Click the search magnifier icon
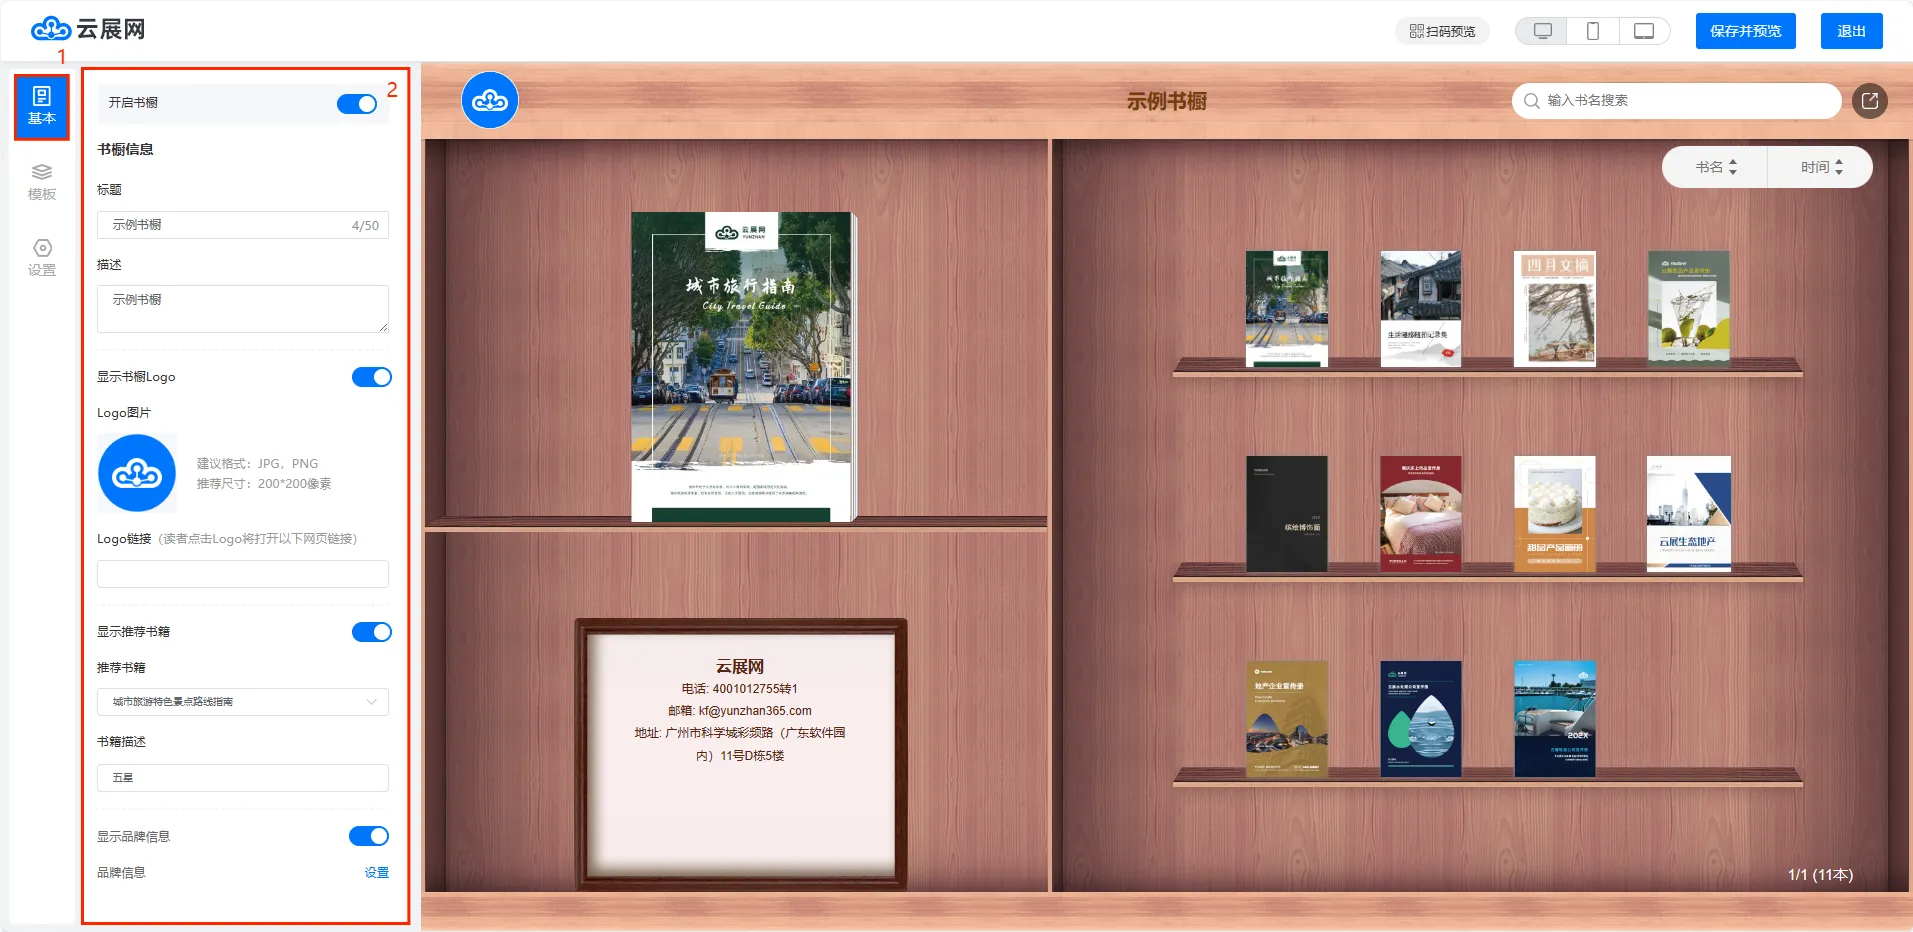The width and height of the screenshot is (1913, 932). (x=1531, y=100)
